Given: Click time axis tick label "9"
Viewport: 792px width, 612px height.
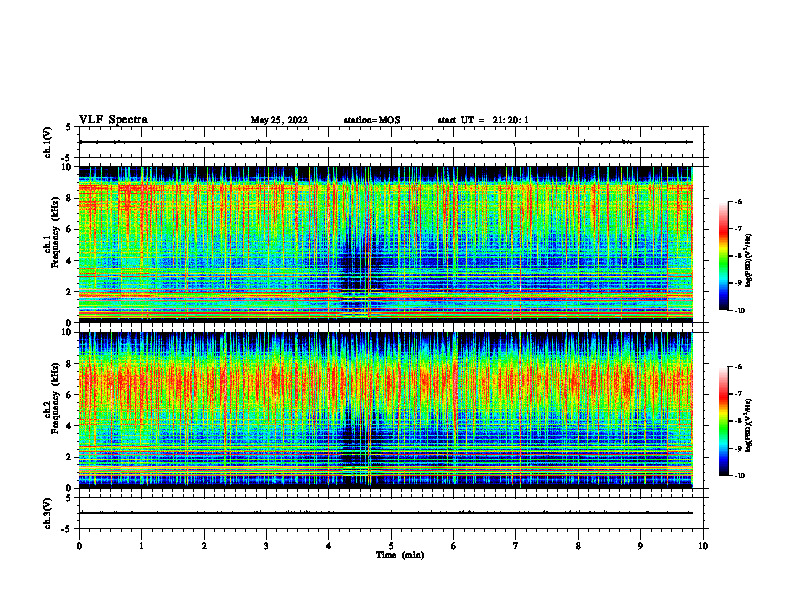Looking at the screenshot, I should (x=640, y=546).
